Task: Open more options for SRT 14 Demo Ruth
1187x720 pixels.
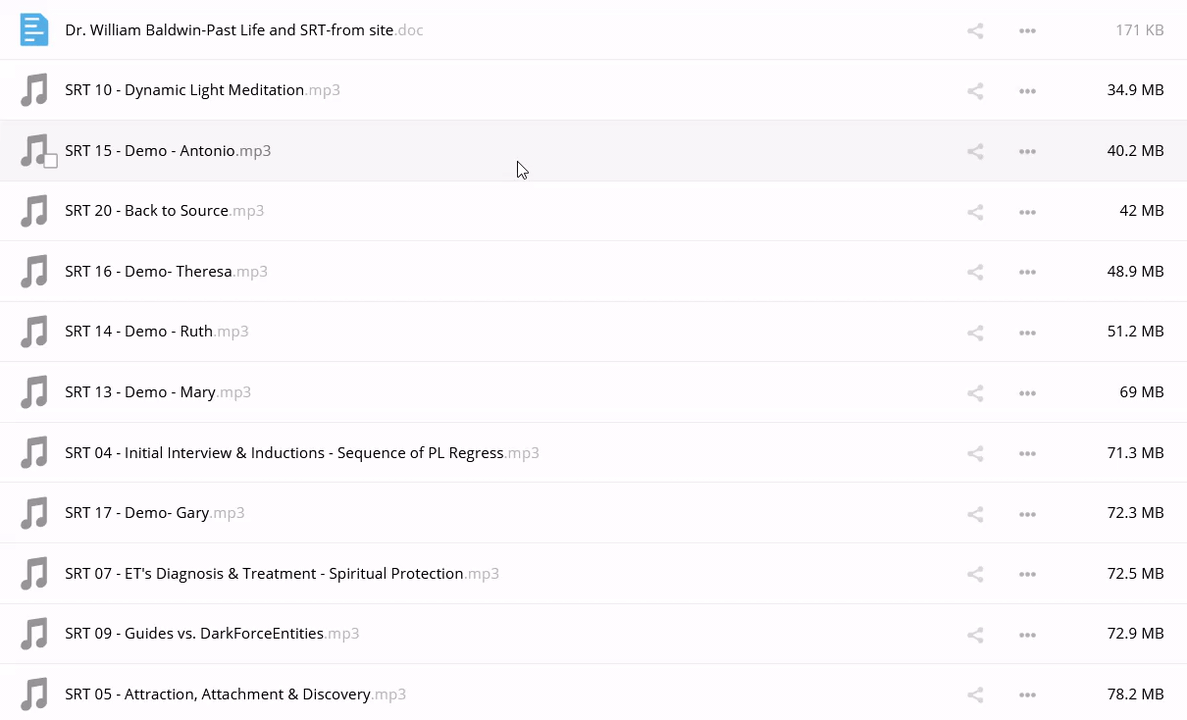Action: tap(1027, 333)
